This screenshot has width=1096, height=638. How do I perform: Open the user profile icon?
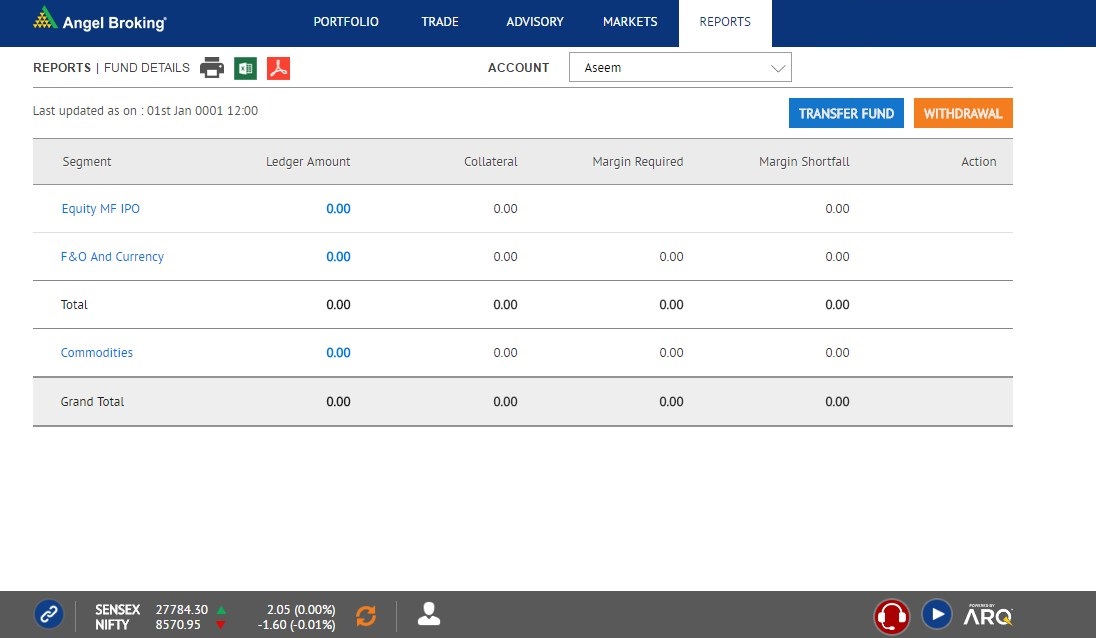tap(429, 614)
